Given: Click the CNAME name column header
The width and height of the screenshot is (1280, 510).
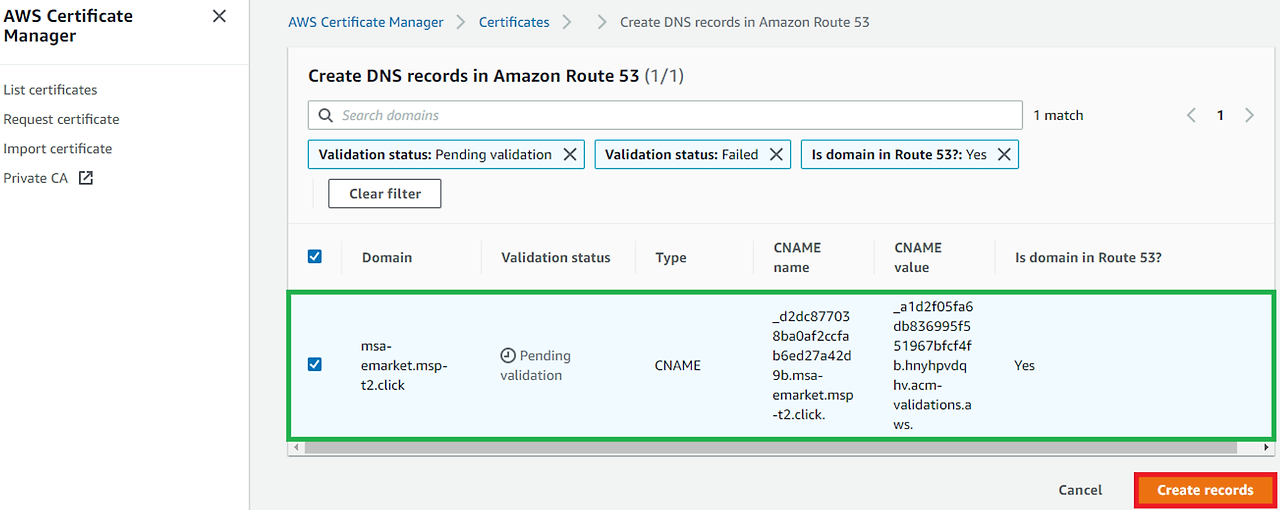Looking at the screenshot, I should (x=798, y=258).
